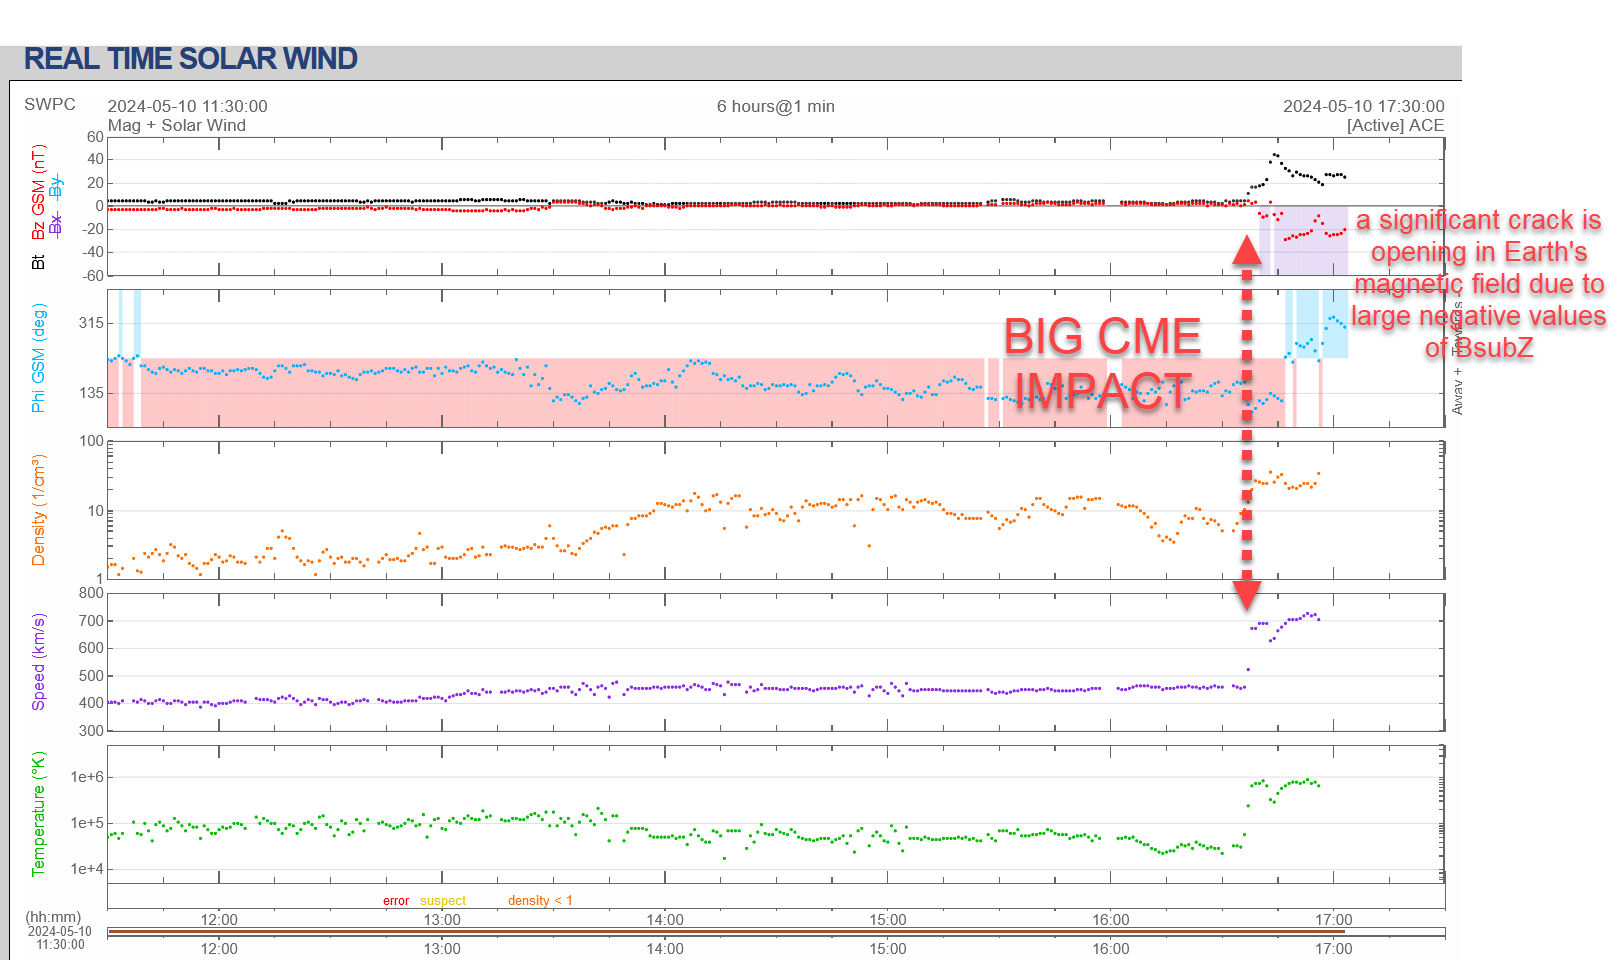Screen dimensions: 1623x960
Task: Select the SWPC label in the header
Action: click(x=50, y=105)
